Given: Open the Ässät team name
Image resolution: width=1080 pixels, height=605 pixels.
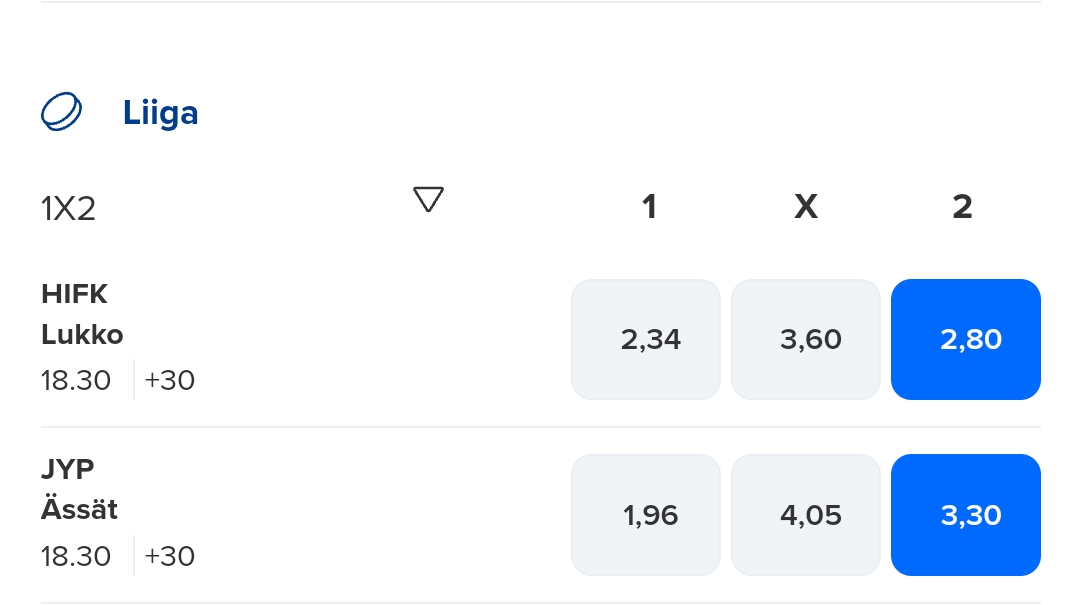Looking at the screenshot, I should (x=80, y=509).
